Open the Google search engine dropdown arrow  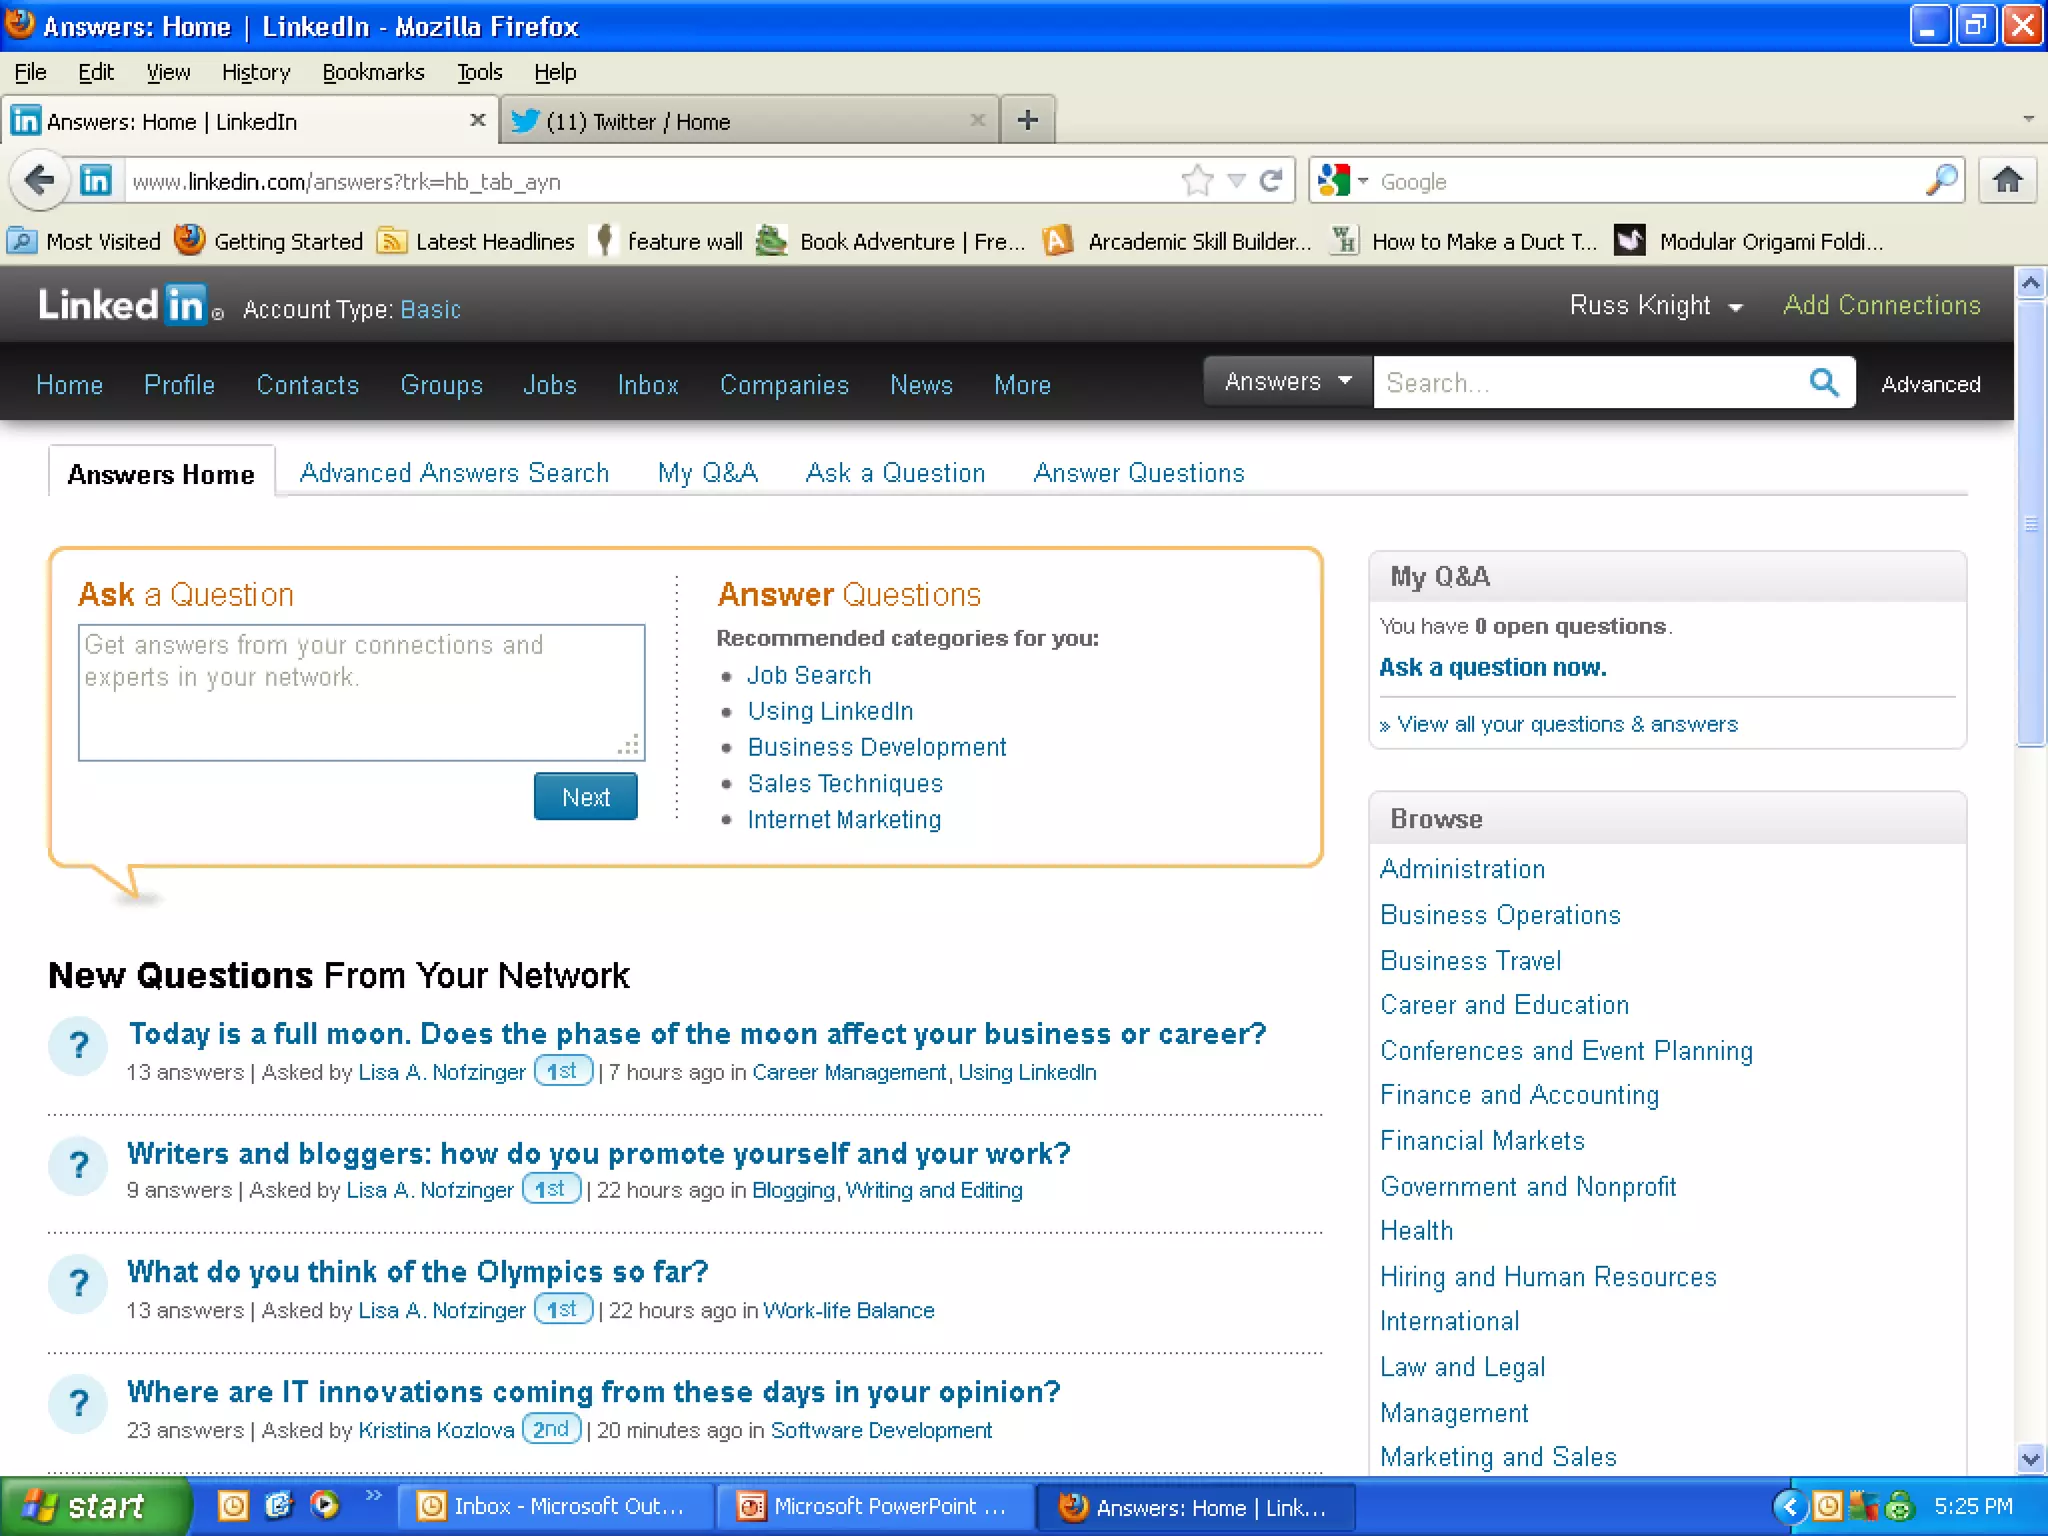[x=1362, y=181]
